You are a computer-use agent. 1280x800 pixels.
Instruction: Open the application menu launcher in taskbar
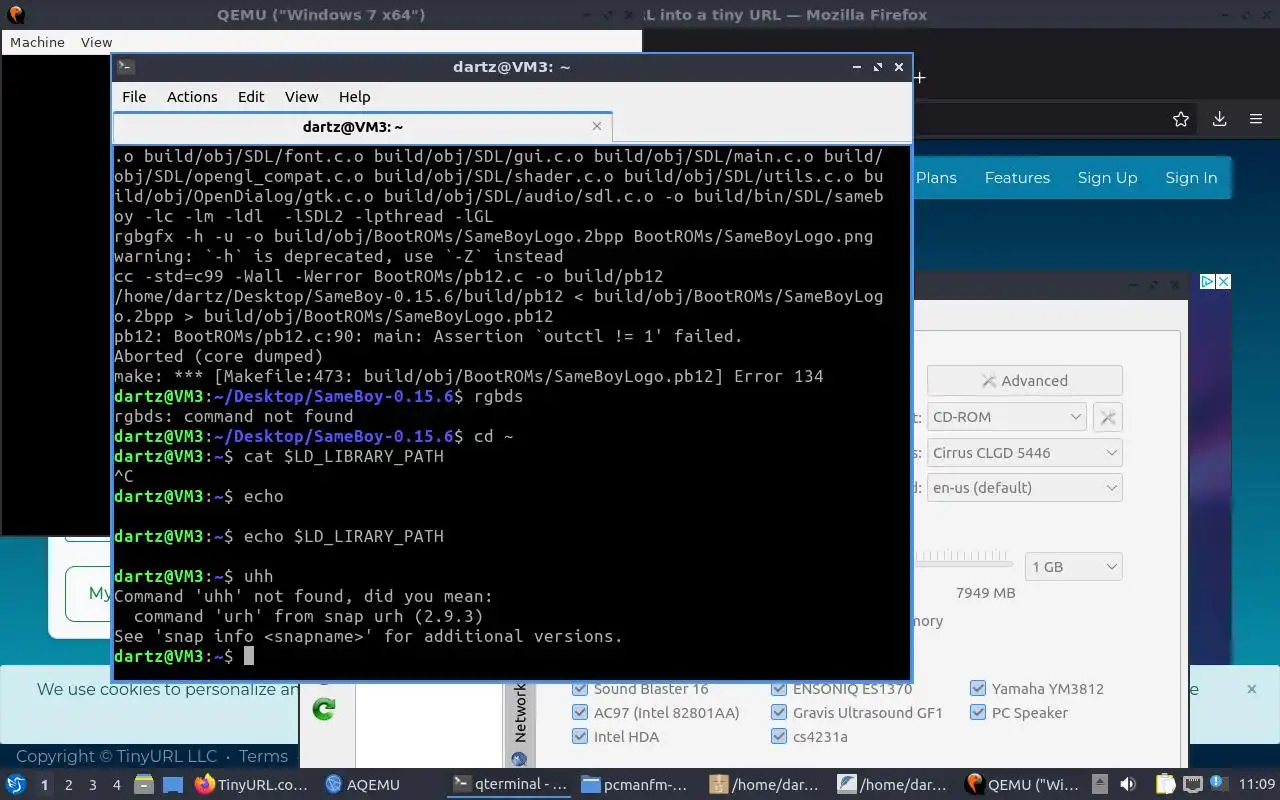click(16, 785)
